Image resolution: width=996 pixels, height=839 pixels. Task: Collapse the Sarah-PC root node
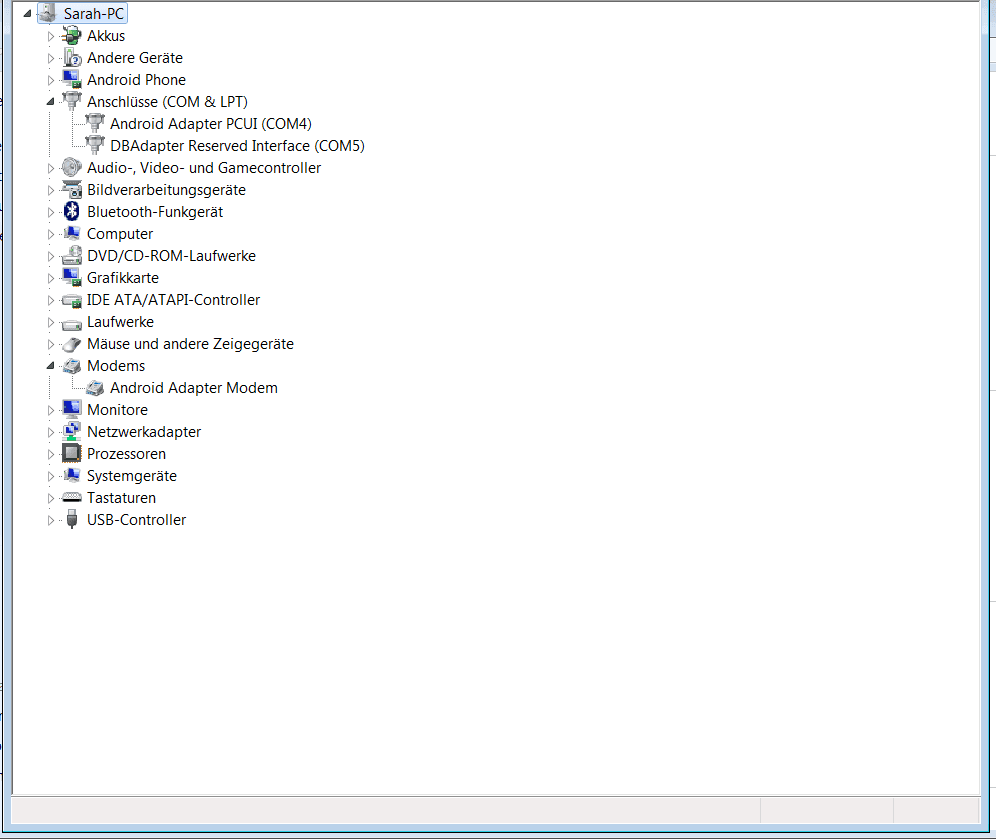(27, 13)
